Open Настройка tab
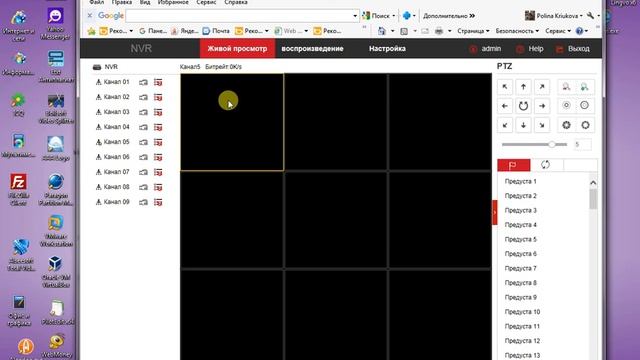This screenshot has height=360, width=640. click(x=387, y=49)
